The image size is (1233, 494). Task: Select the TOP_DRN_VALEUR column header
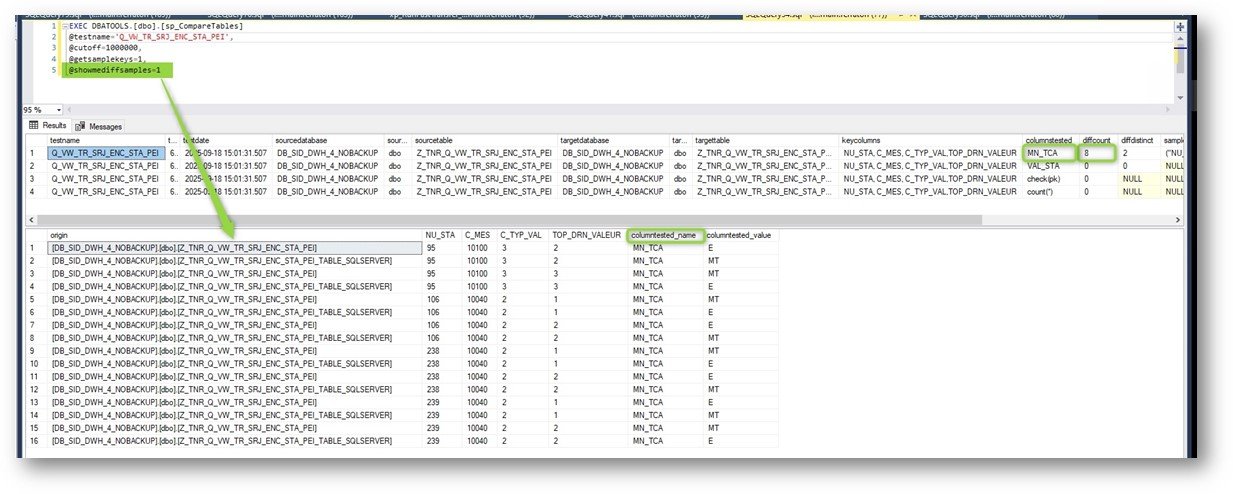point(590,235)
